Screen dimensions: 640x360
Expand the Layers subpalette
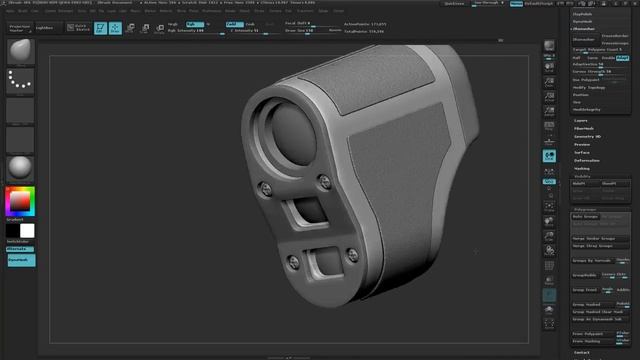coord(581,121)
